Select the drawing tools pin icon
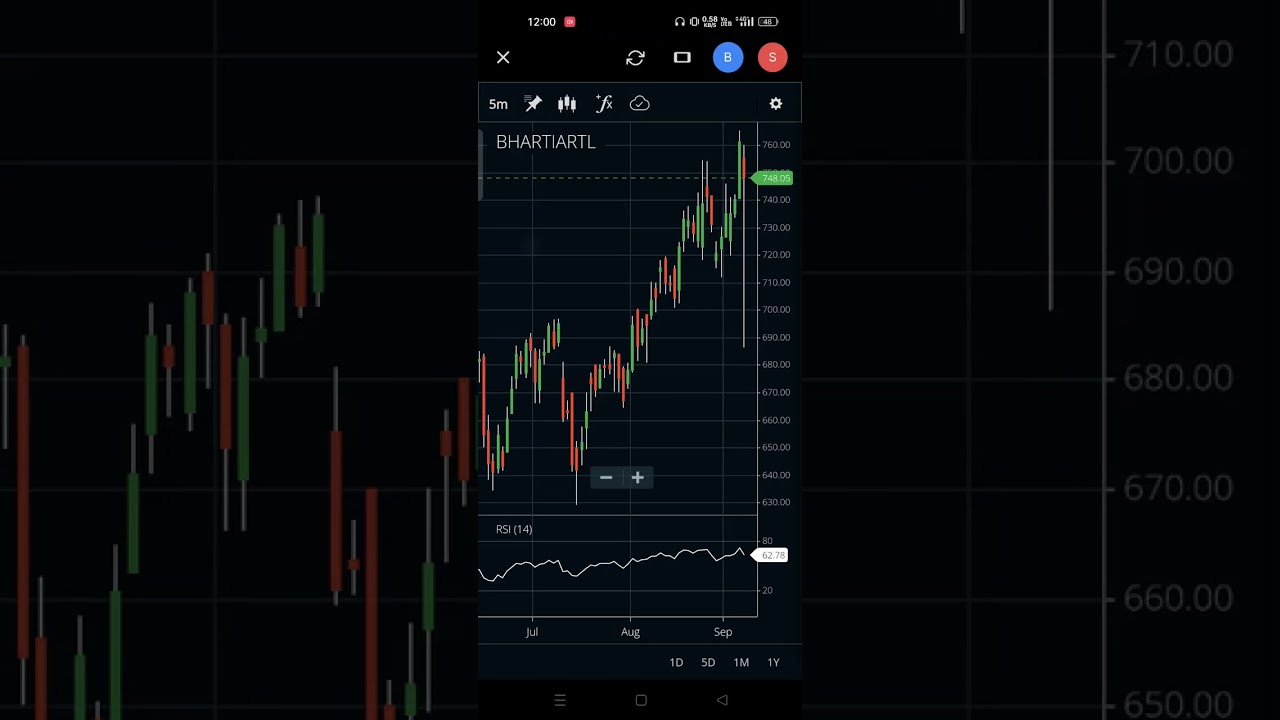 tap(533, 104)
